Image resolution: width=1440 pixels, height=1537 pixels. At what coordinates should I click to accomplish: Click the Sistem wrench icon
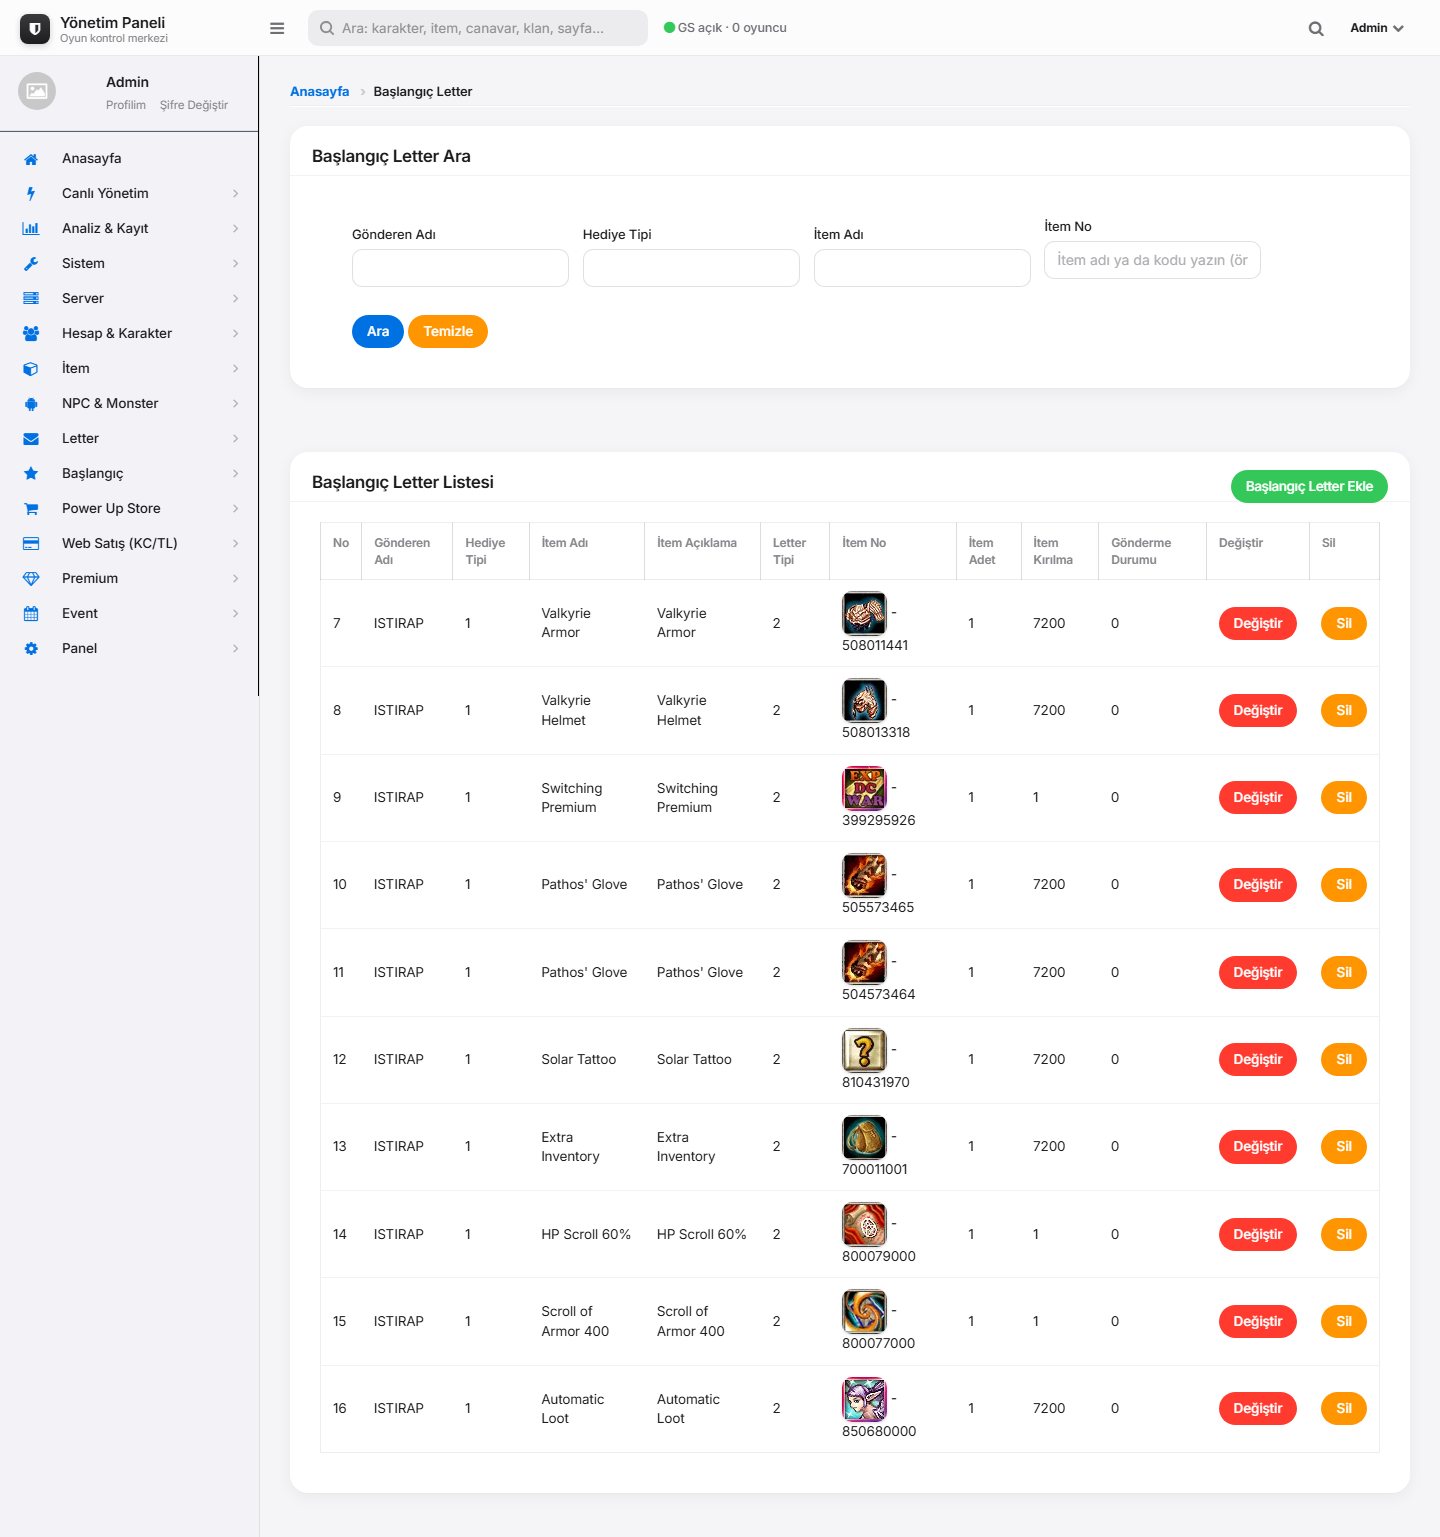(31, 264)
